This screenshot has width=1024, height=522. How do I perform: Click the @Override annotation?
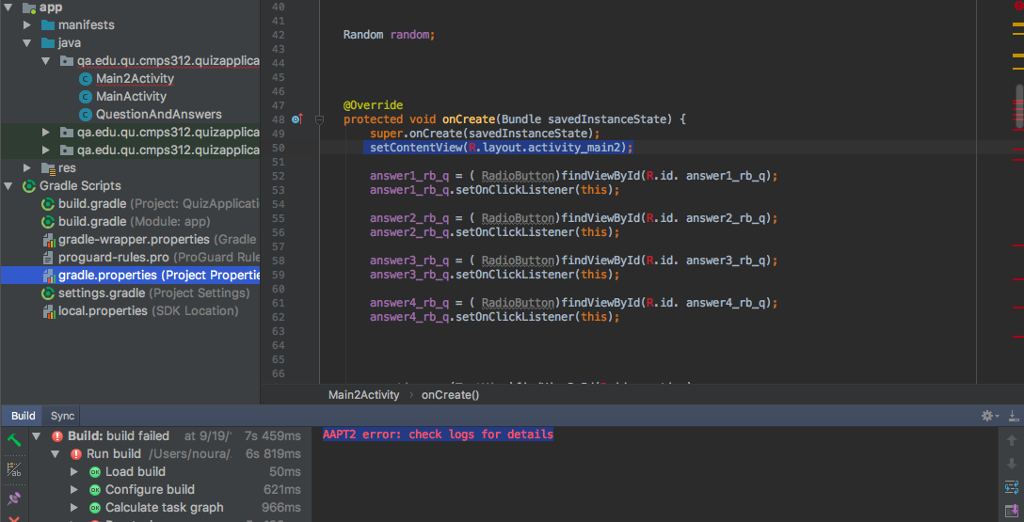pos(373,105)
